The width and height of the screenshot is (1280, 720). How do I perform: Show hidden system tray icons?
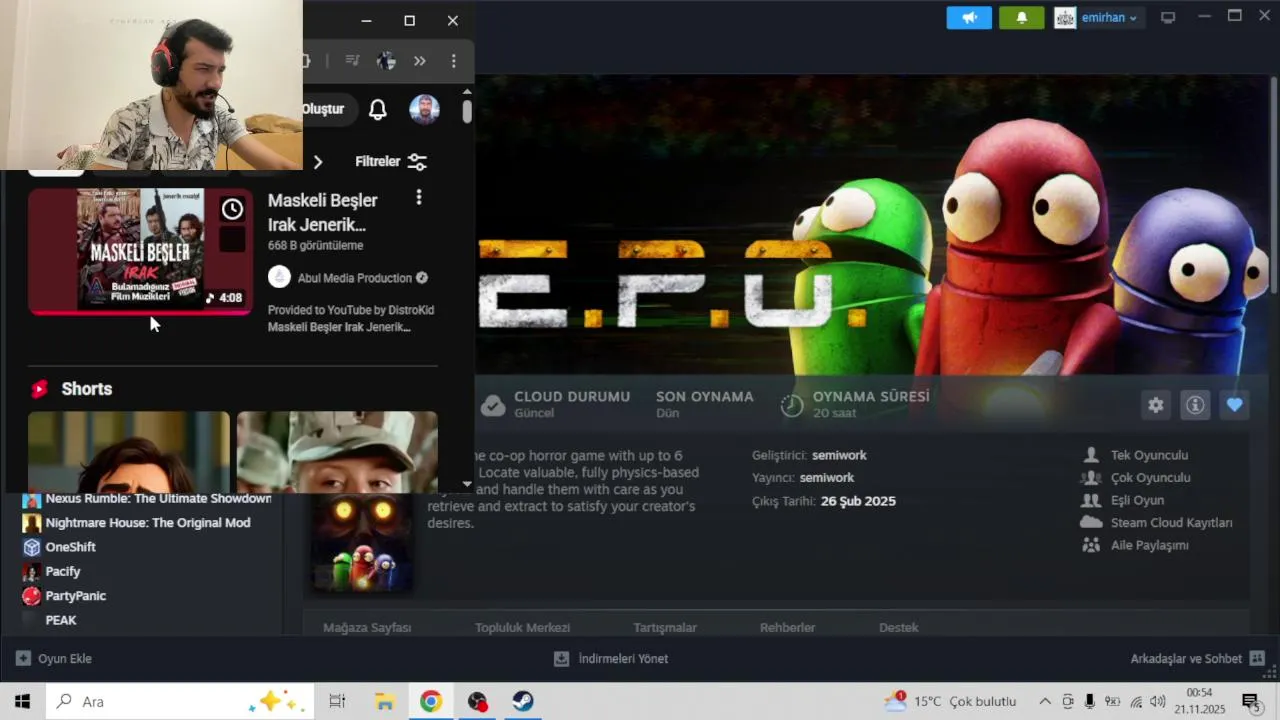(x=1045, y=701)
